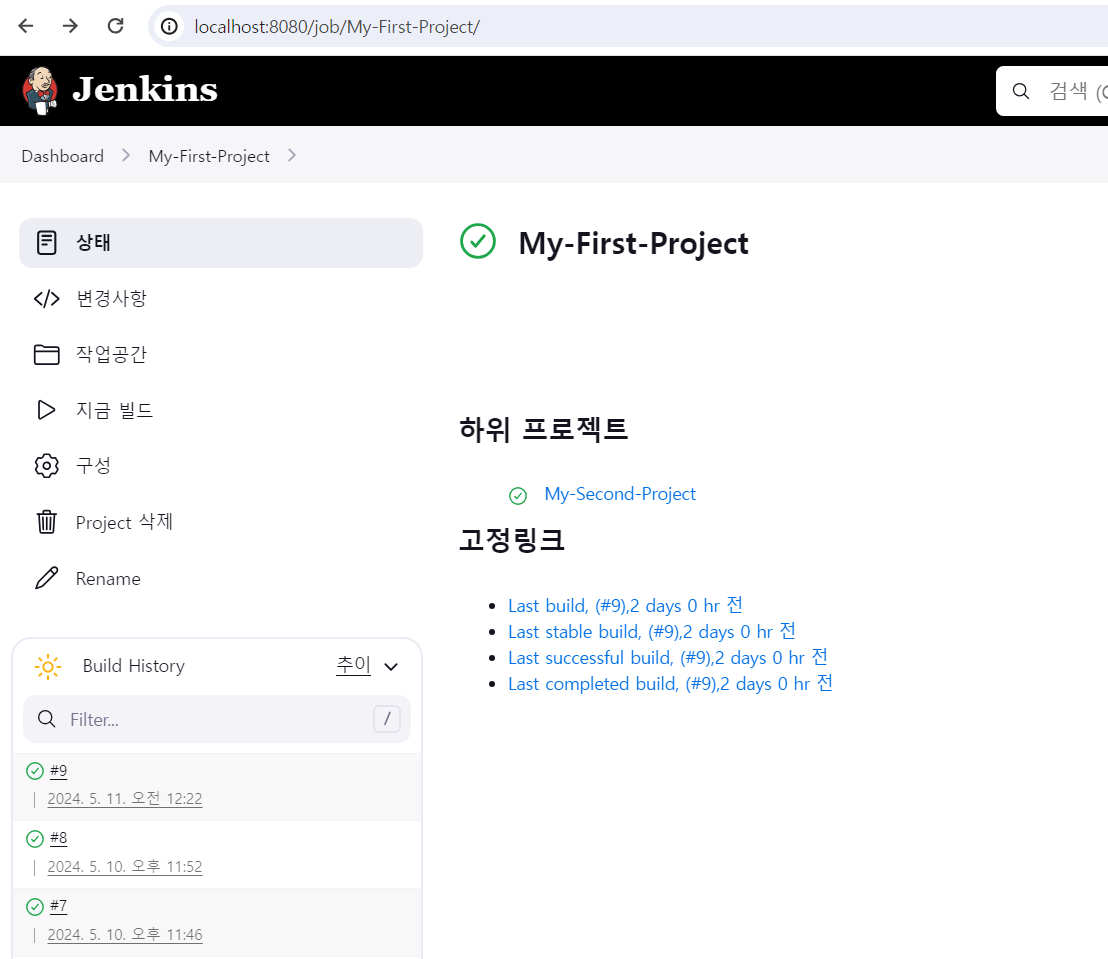Viewport: 1108px width, 959px height.
Task: Click timestamp 2024. 5. 11. 오전 12:22
Action: pyautogui.click(x=125, y=799)
